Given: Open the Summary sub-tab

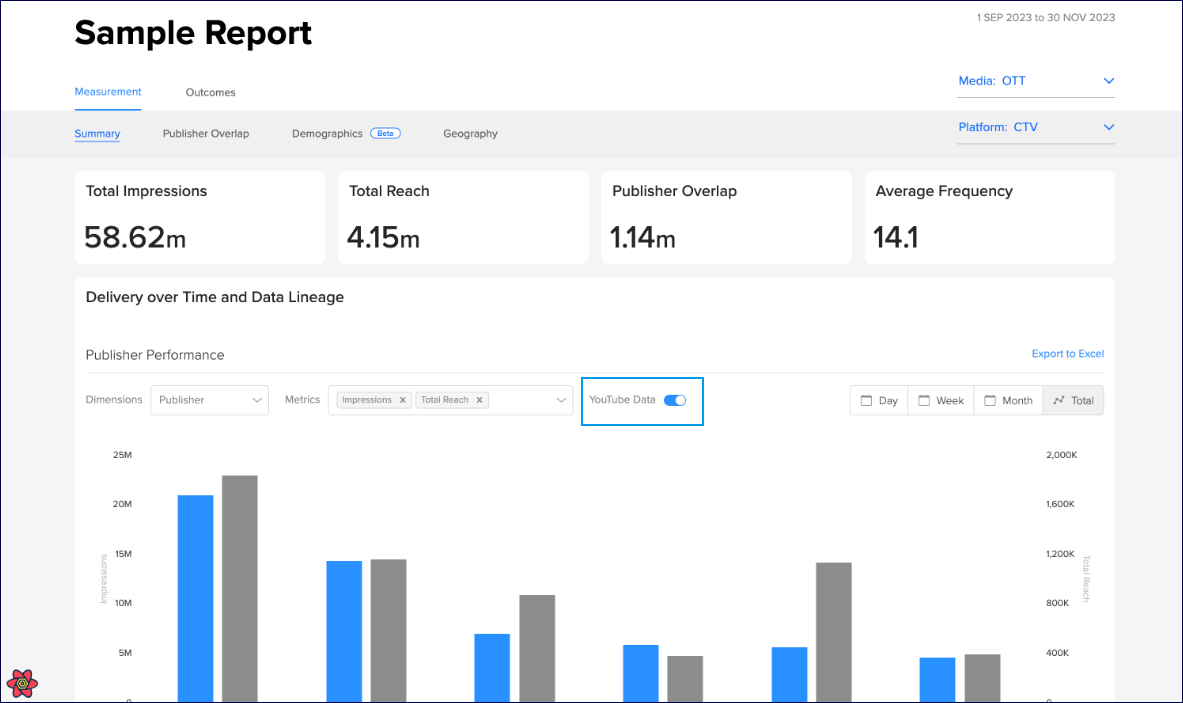Looking at the screenshot, I should (x=97, y=134).
